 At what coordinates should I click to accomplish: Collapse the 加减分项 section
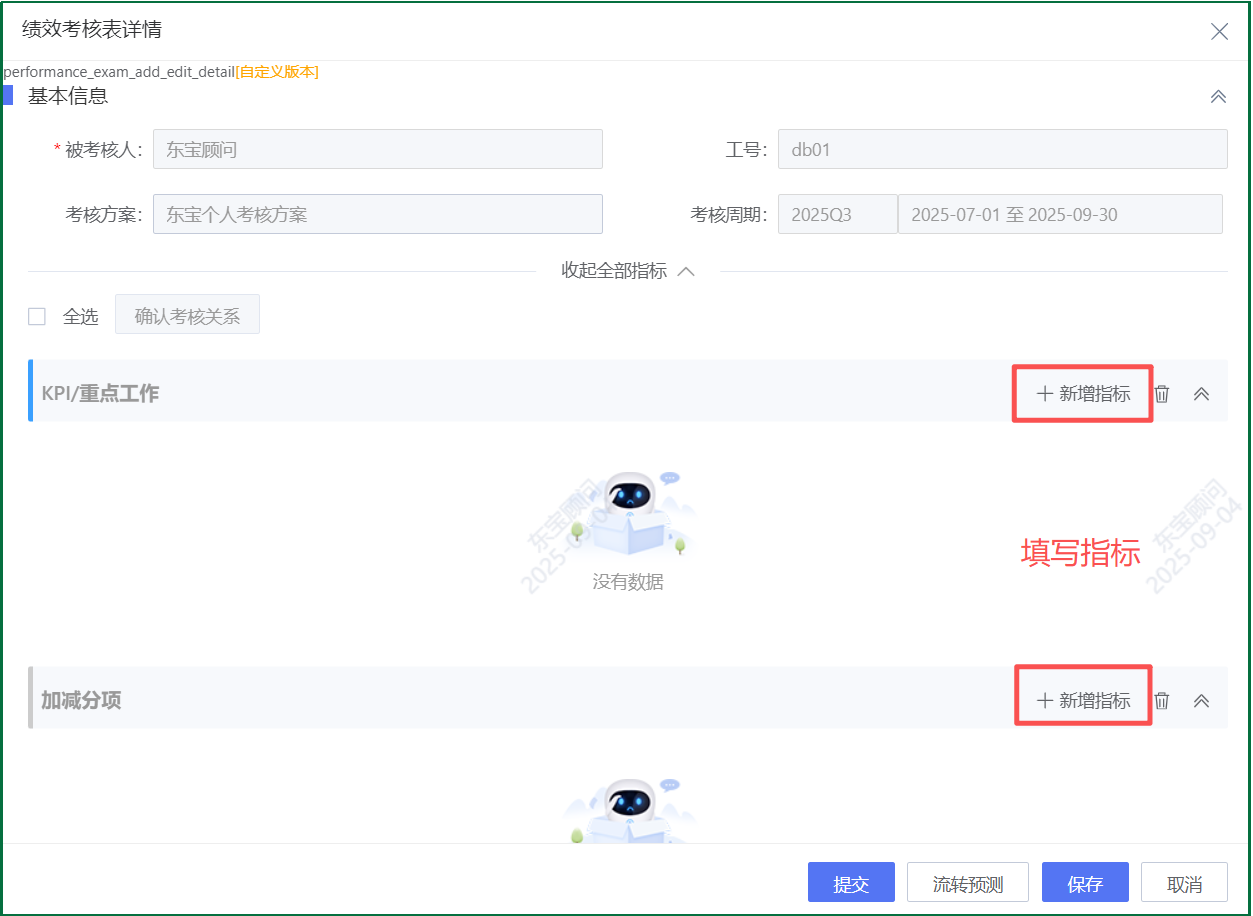click(x=1202, y=700)
